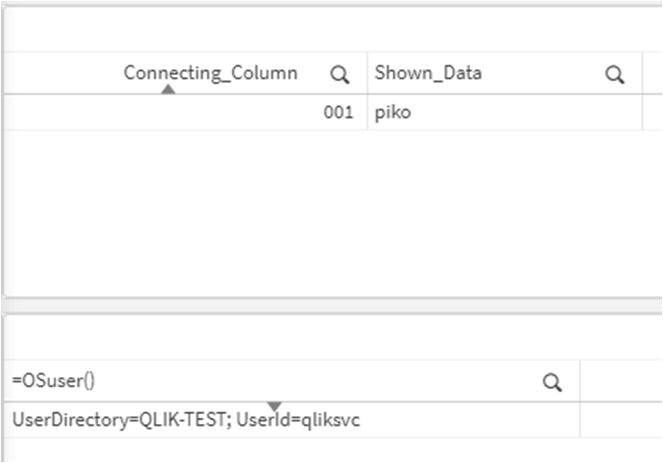Image resolution: width=663 pixels, height=463 pixels.
Task: Click empty header right of Shown_Data
Action: pyautogui.click(x=652, y=73)
